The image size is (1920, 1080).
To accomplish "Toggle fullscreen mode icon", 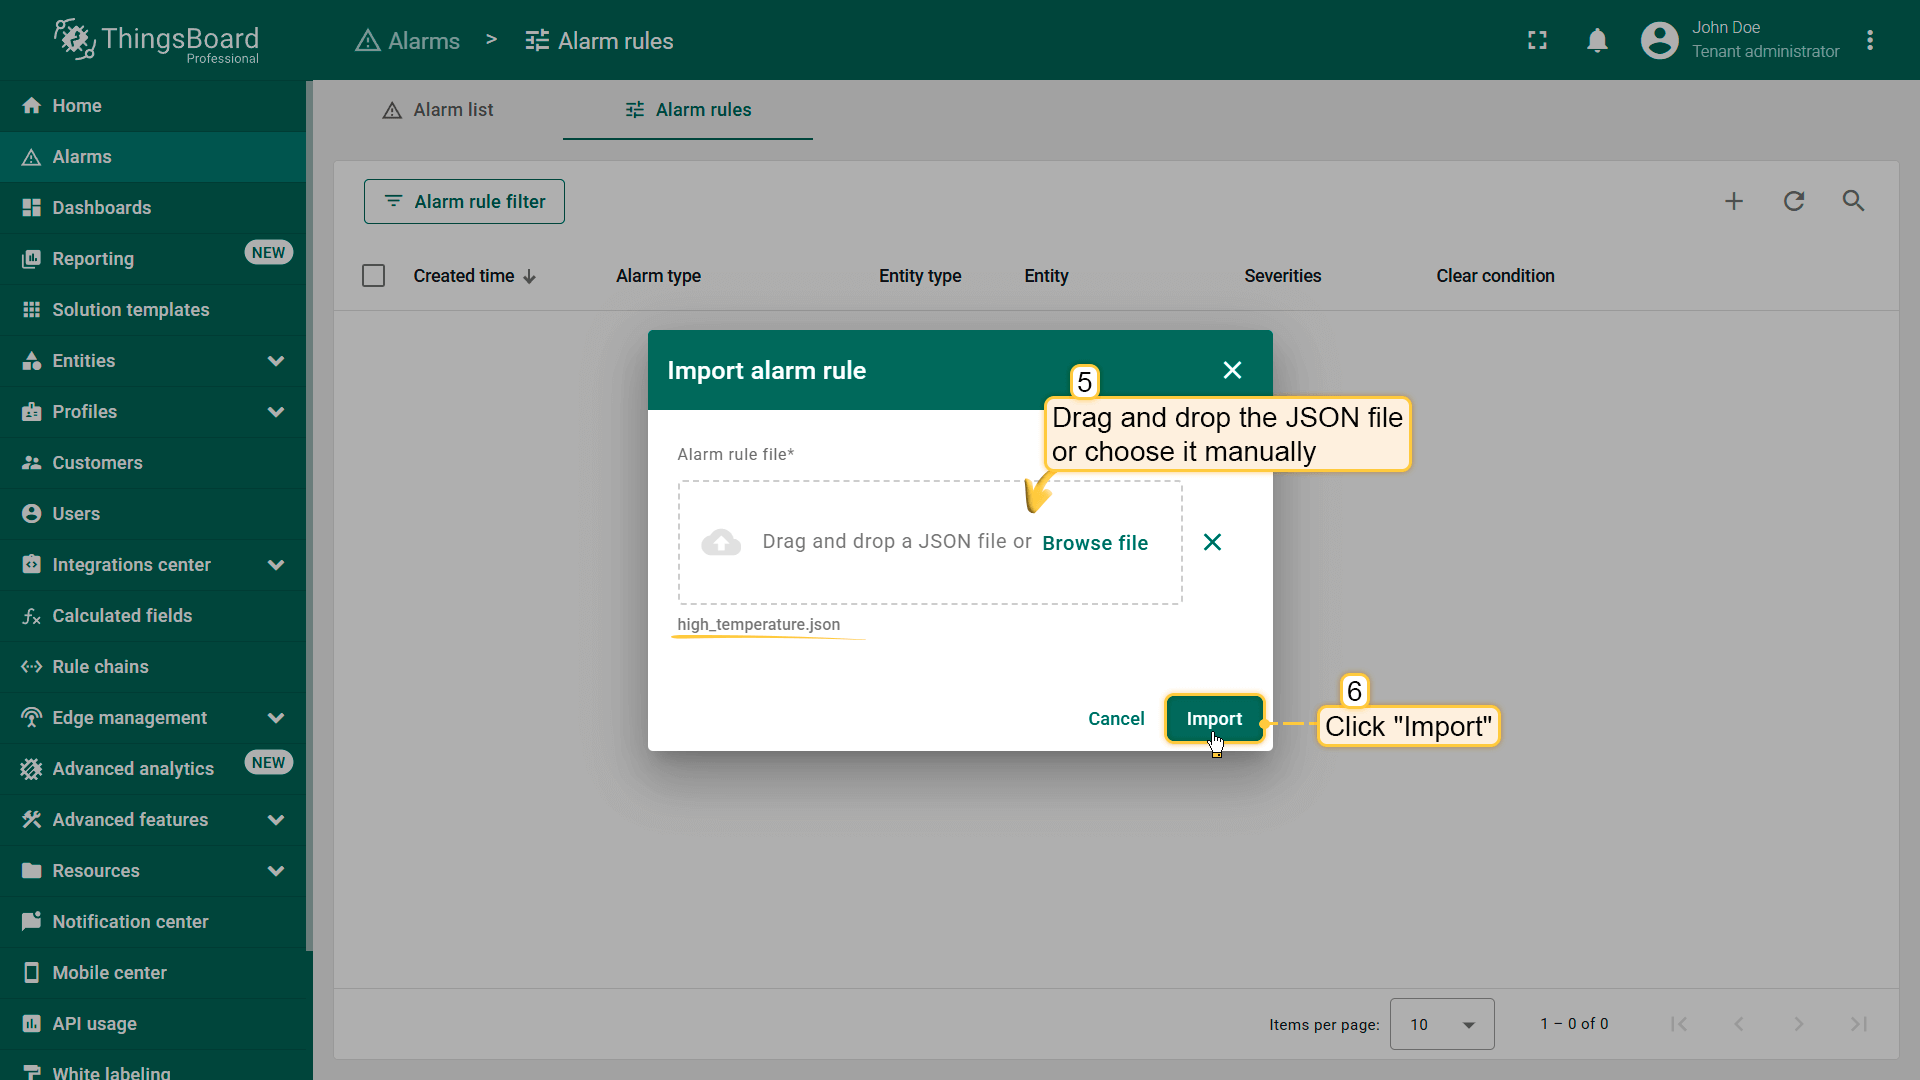I will [x=1537, y=41].
